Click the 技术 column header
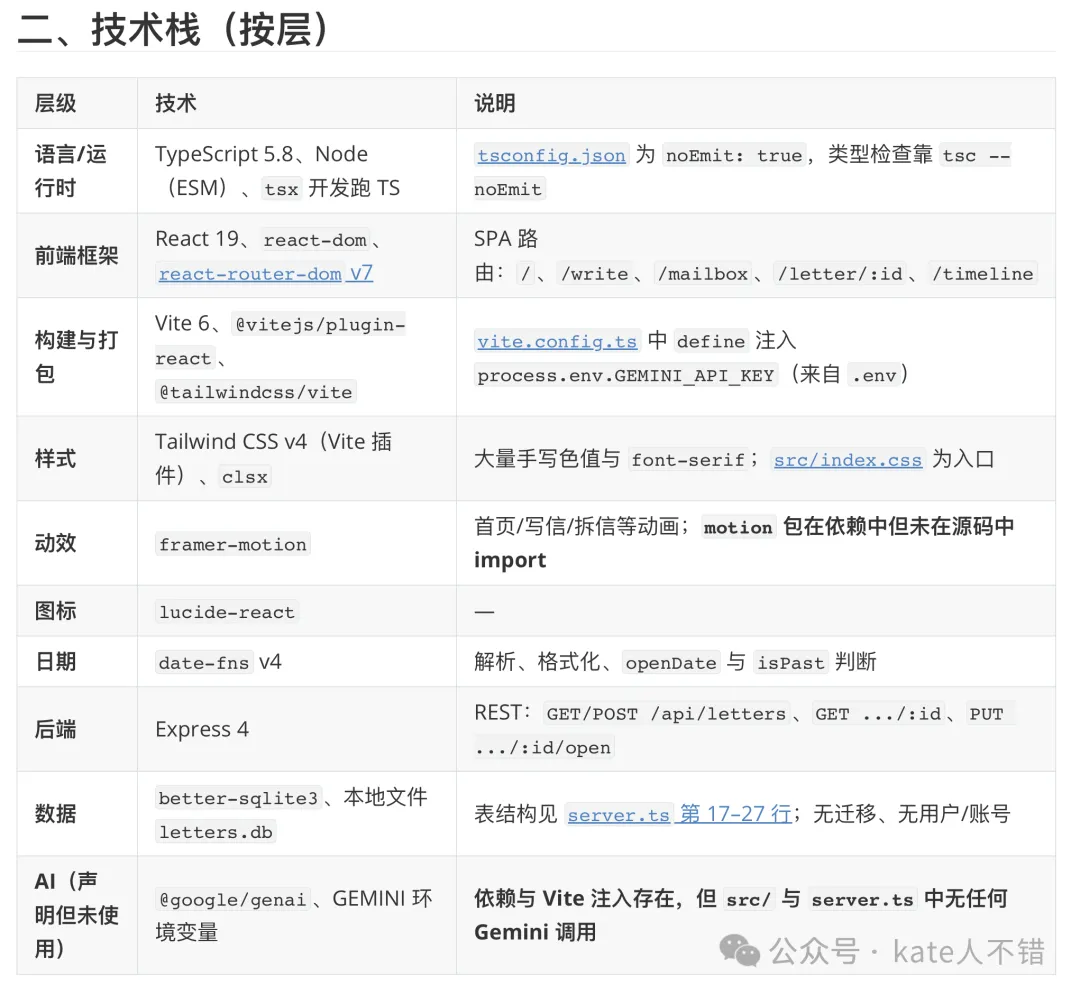 (176, 103)
